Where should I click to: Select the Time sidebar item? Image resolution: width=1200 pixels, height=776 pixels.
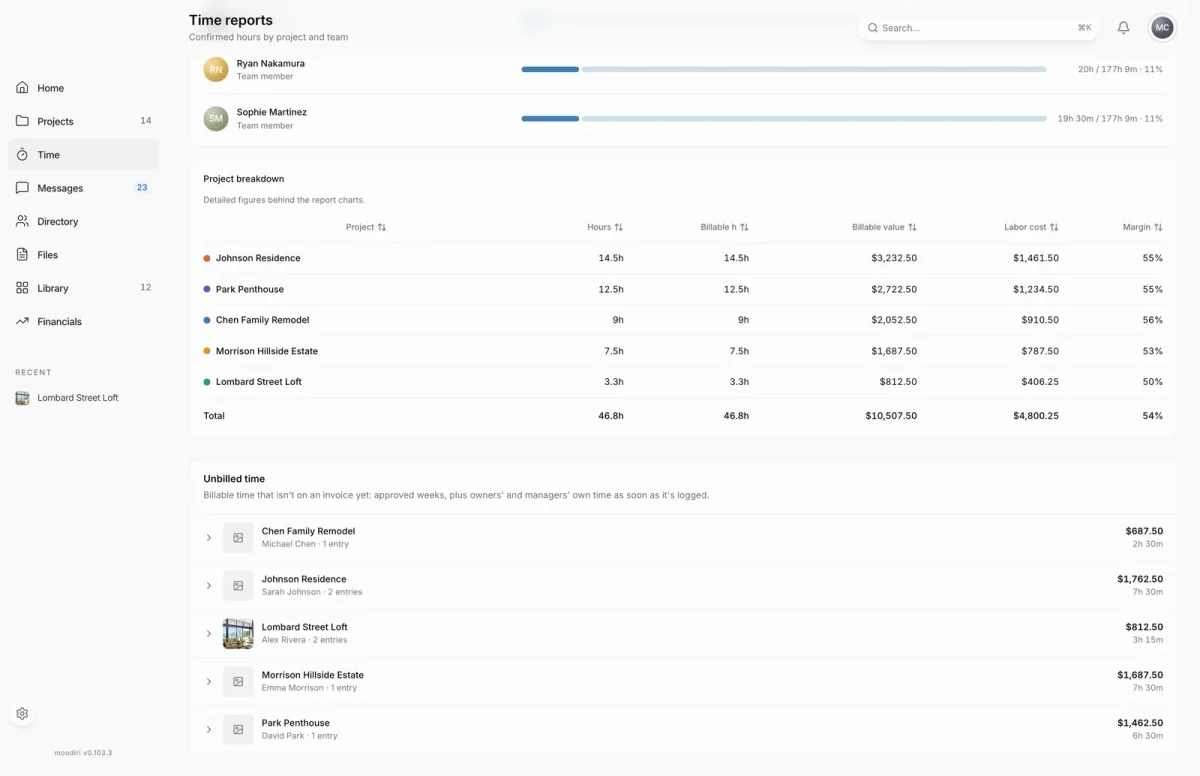point(83,155)
